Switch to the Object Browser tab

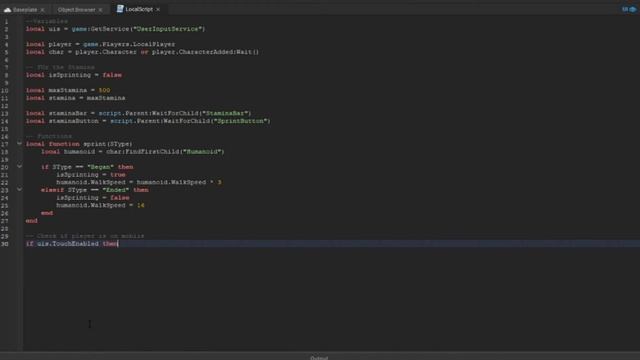(x=76, y=9)
